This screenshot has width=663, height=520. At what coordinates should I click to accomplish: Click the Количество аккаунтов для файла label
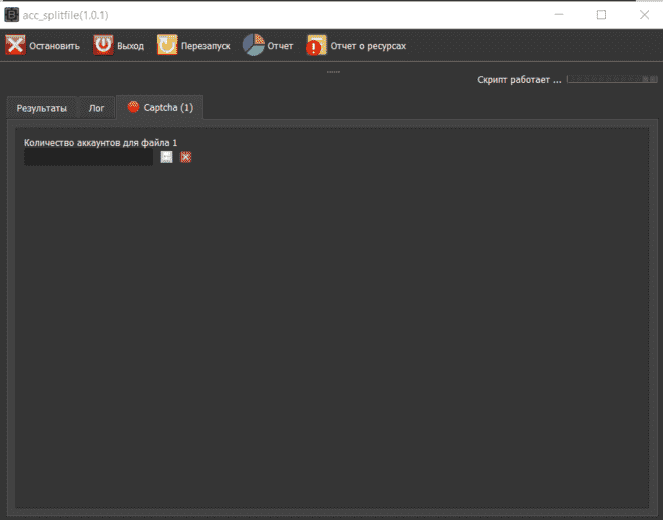pos(100,143)
